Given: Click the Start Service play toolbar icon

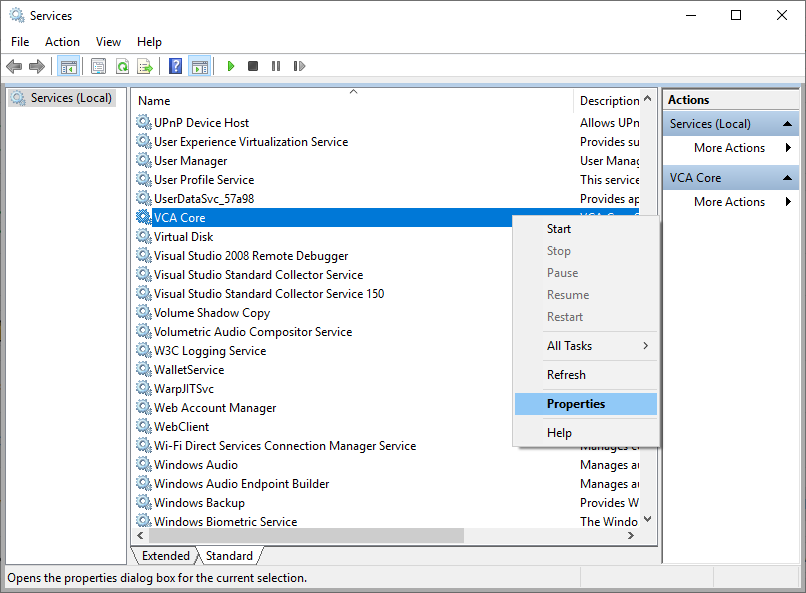Looking at the screenshot, I should (x=231, y=66).
